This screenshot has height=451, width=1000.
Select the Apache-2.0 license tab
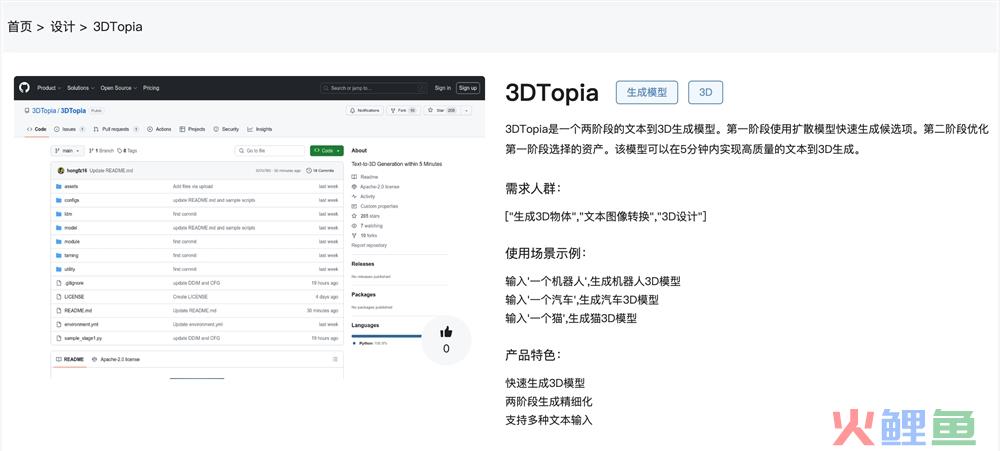(115, 360)
